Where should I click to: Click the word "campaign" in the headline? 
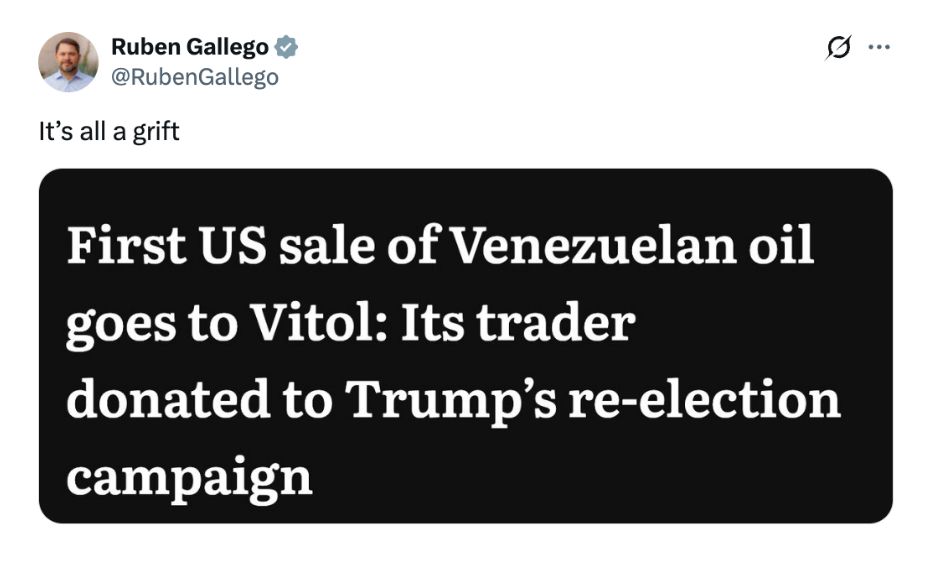coord(190,475)
